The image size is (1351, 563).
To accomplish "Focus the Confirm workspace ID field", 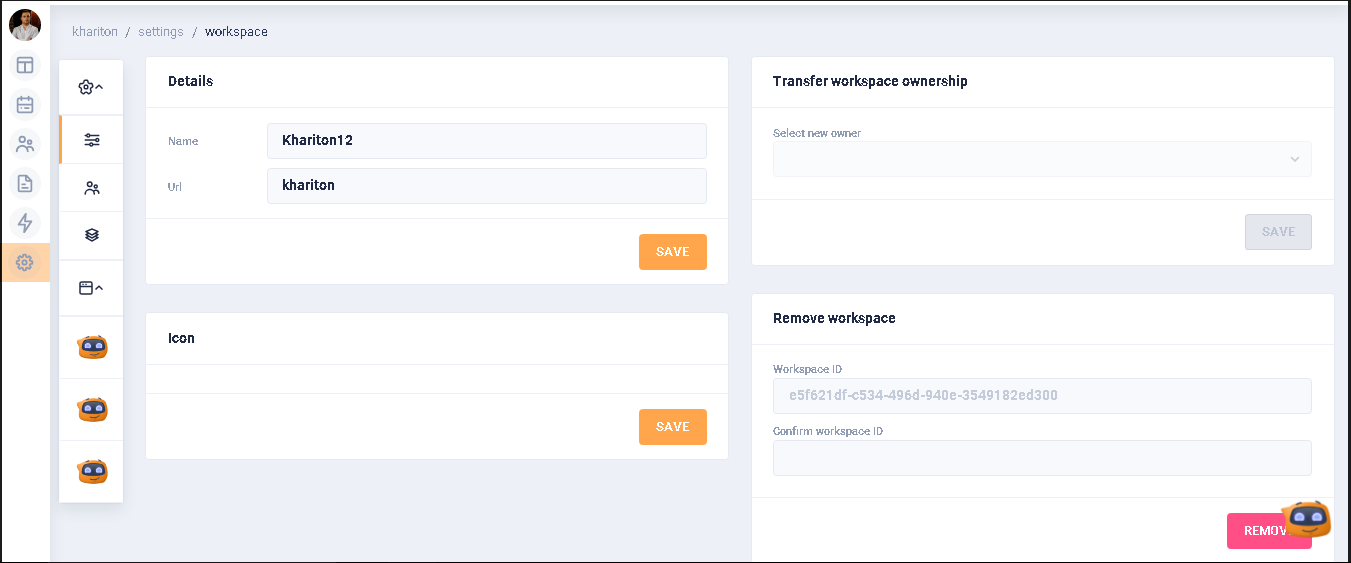I will pyautogui.click(x=1041, y=458).
